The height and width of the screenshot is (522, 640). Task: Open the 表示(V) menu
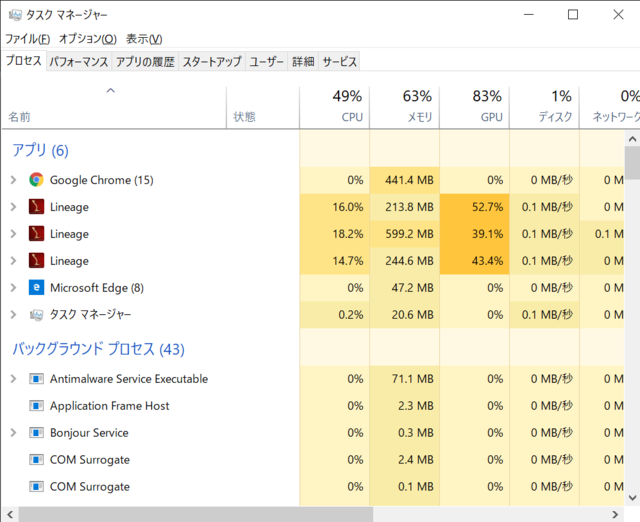point(144,39)
